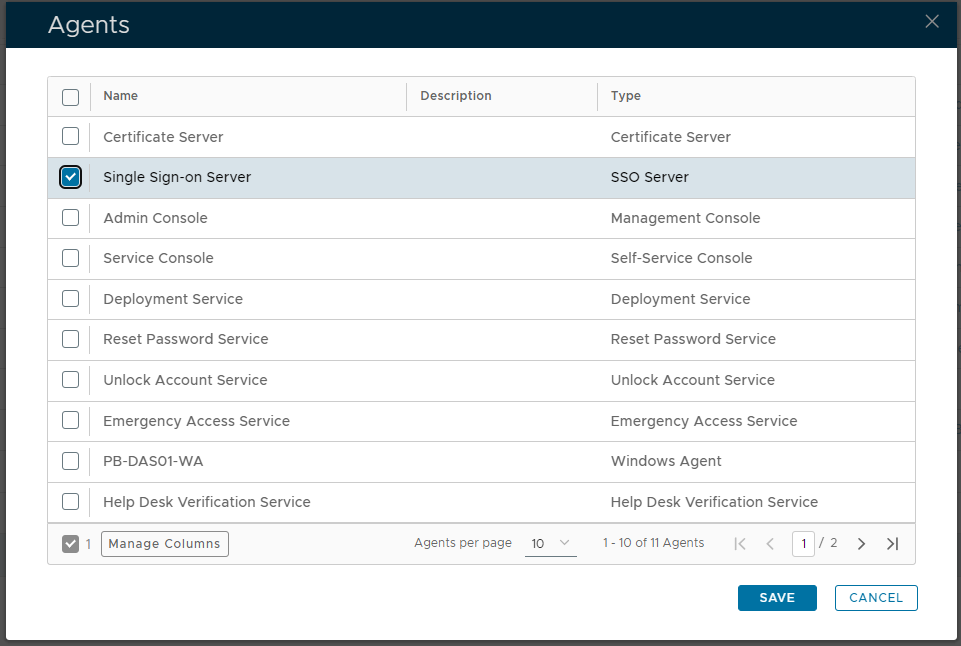
Task: Sort by the Type column header
Action: coord(626,96)
